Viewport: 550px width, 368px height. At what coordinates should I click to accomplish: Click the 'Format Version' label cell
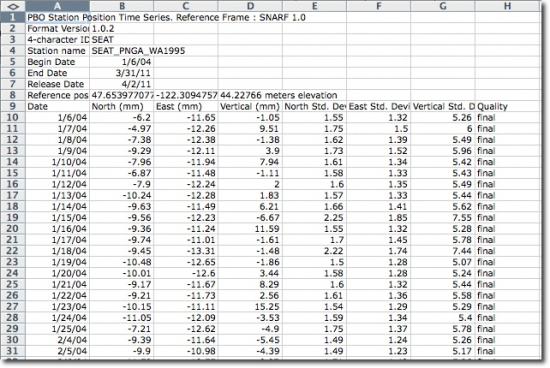(58, 28)
